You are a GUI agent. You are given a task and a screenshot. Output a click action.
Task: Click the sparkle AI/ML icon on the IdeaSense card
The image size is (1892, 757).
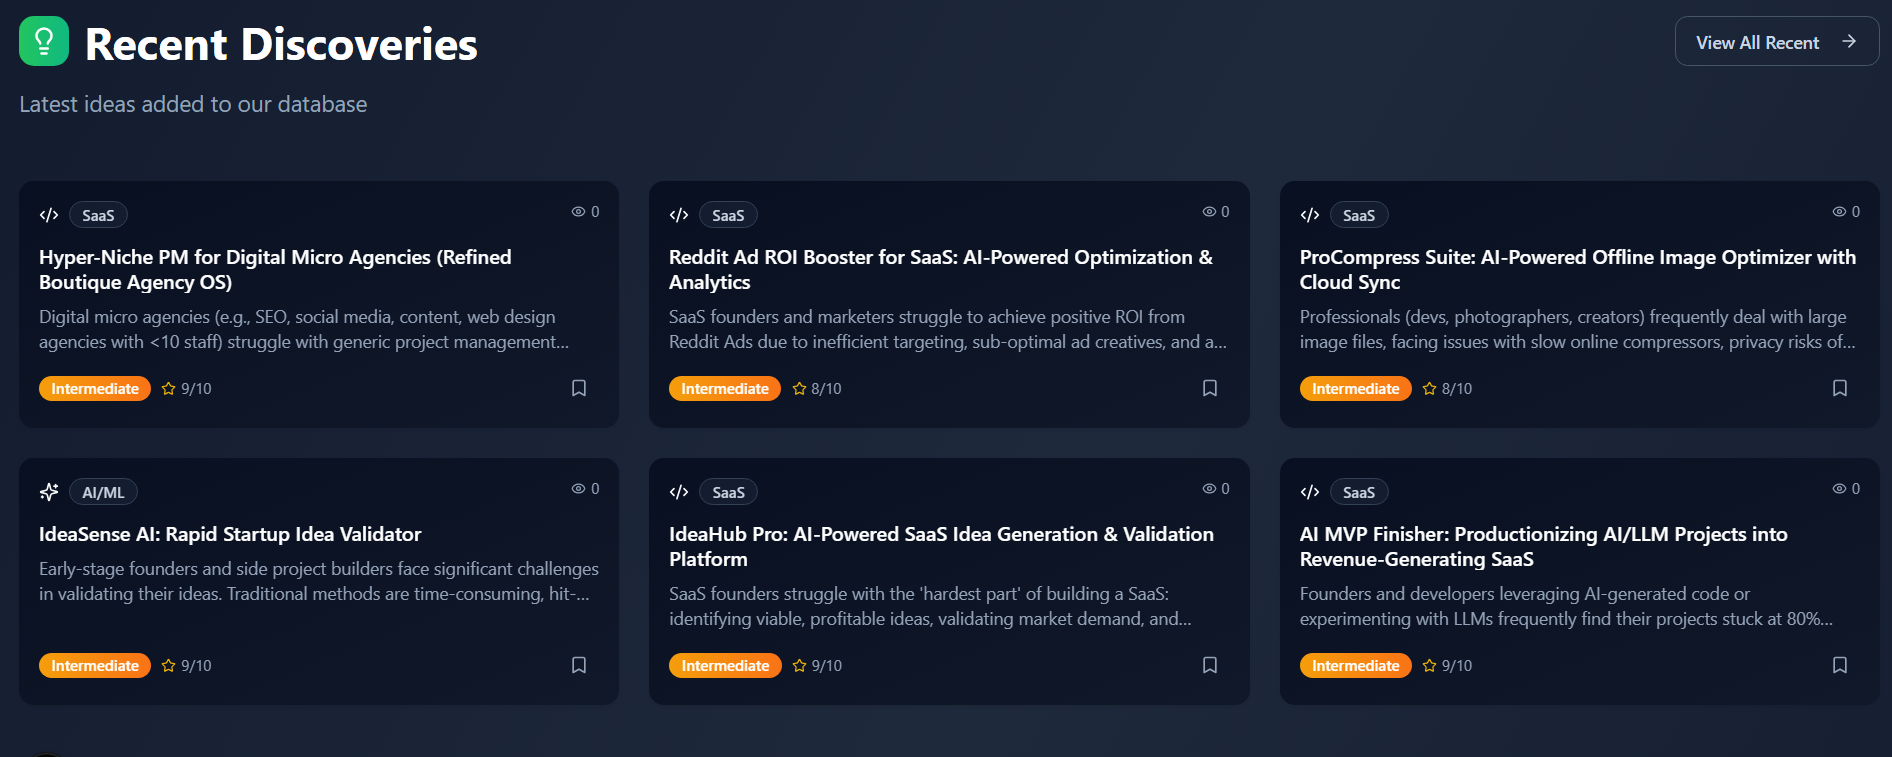tap(49, 492)
